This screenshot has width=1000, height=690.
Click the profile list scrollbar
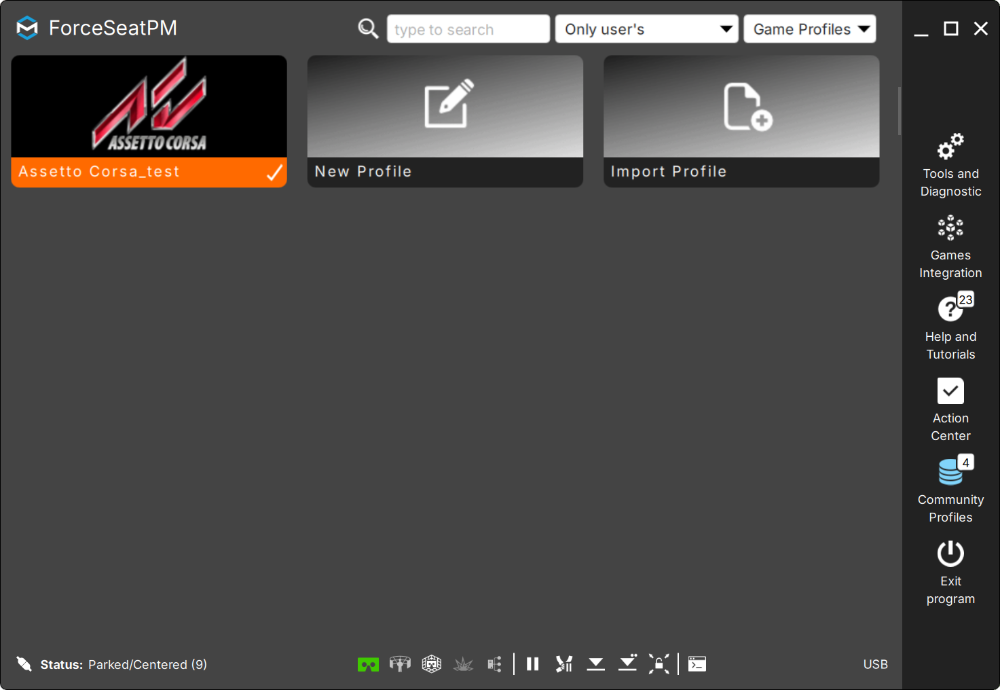899,111
